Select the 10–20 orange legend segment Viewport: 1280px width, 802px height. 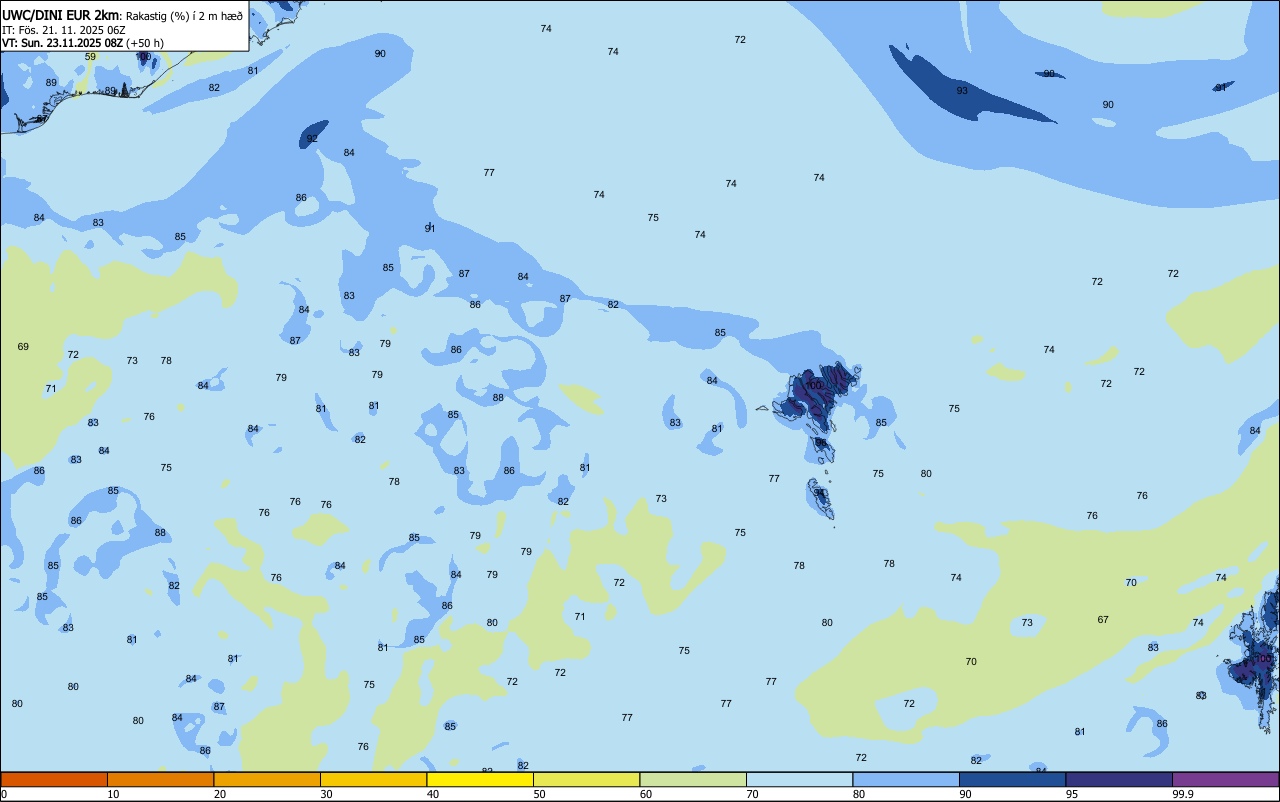(160, 779)
